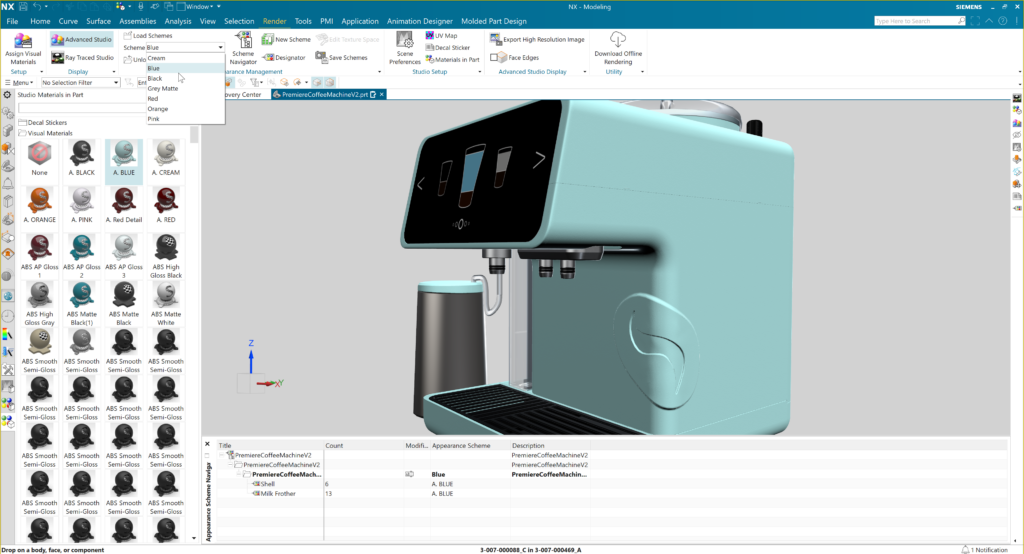Toggle Ray Traced Studio display
This screenshot has width=1024, height=554.
click(83, 58)
